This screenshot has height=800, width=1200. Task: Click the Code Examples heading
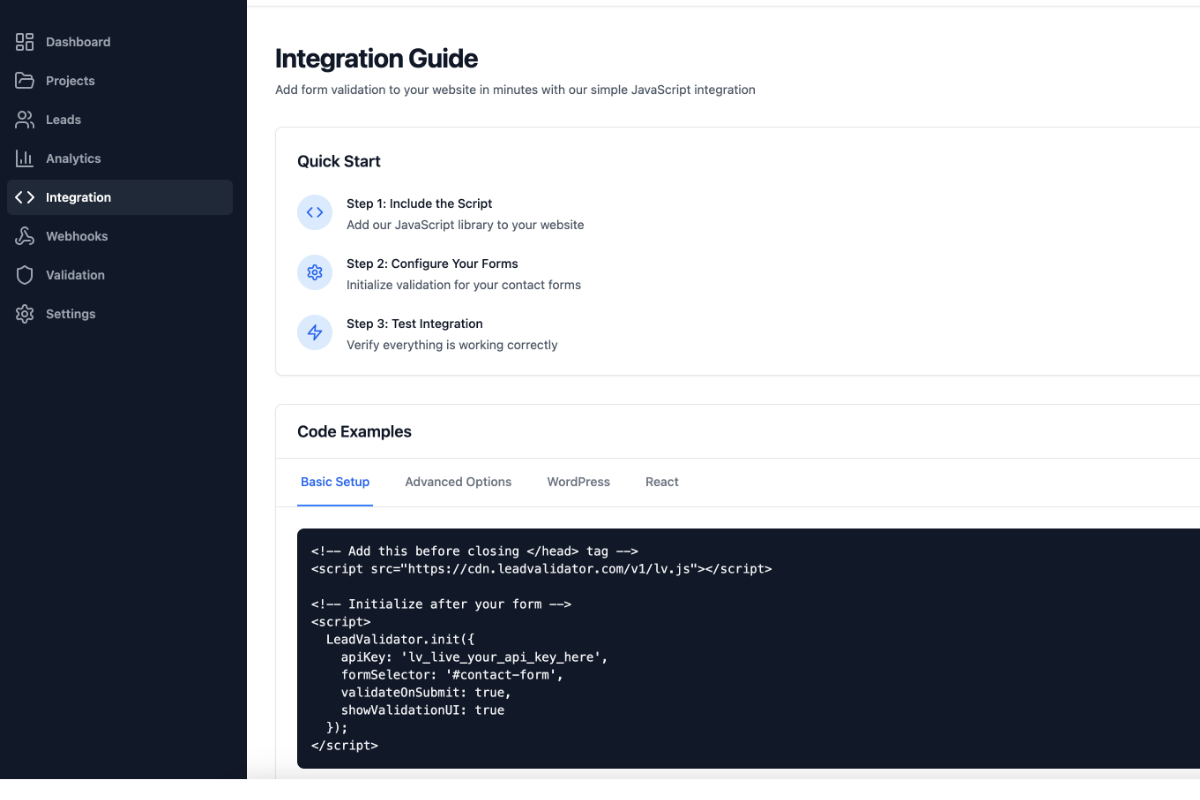pyautogui.click(x=354, y=432)
